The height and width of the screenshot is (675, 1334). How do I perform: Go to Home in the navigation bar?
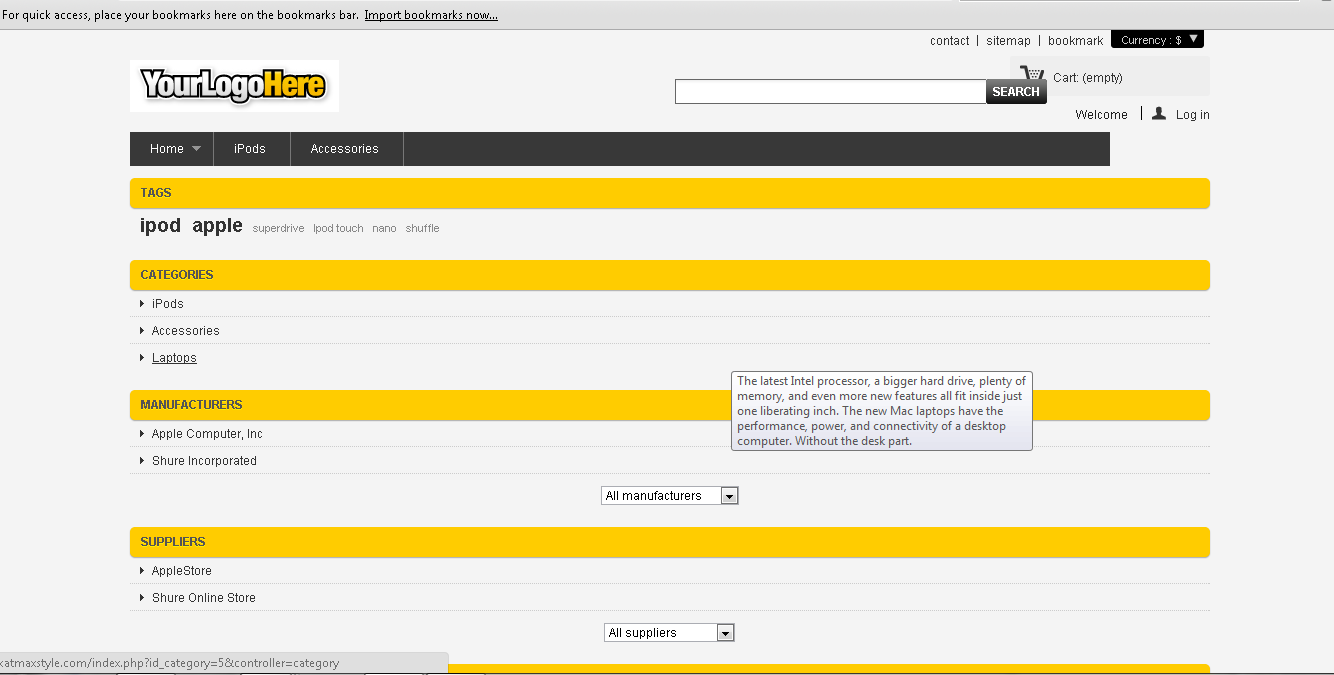(167, 149)
